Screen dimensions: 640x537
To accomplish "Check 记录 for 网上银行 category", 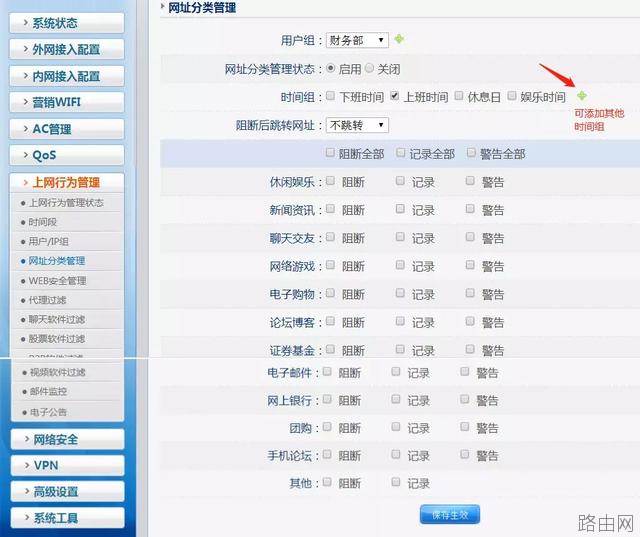I will click(396, 399).
